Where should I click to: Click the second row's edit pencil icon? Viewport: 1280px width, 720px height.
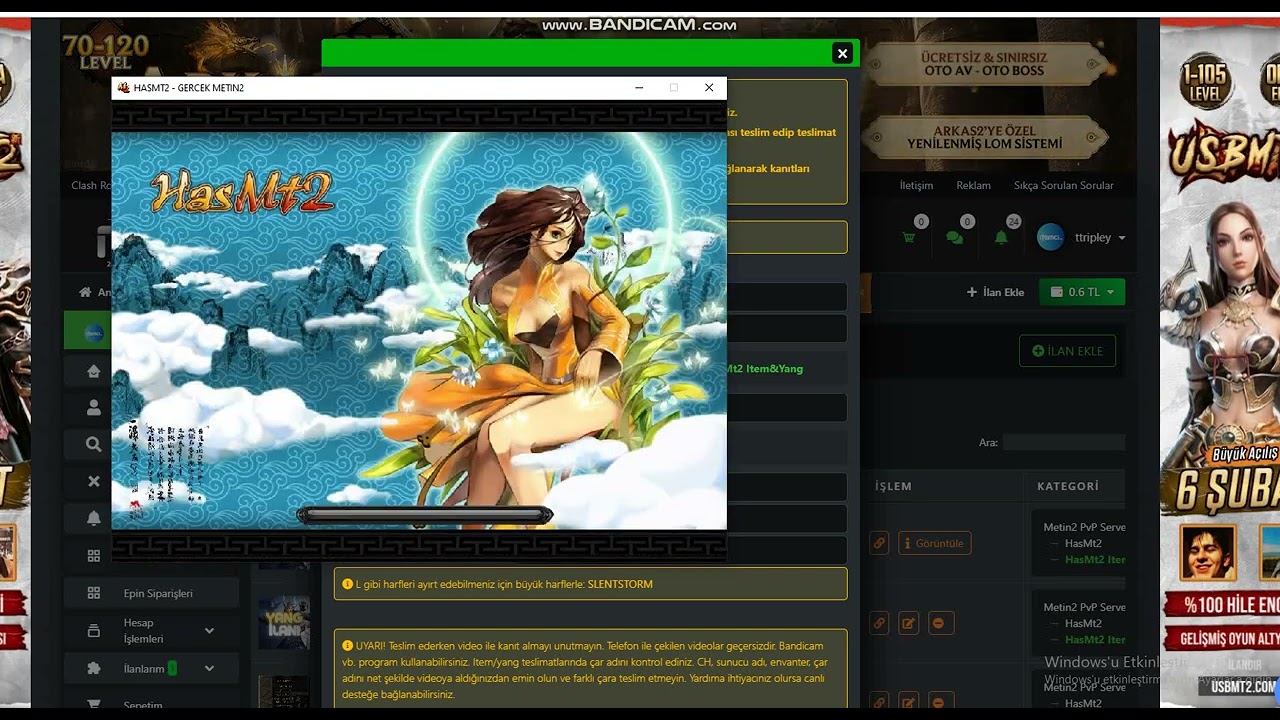pyautogui.click(x=908, y=623)
